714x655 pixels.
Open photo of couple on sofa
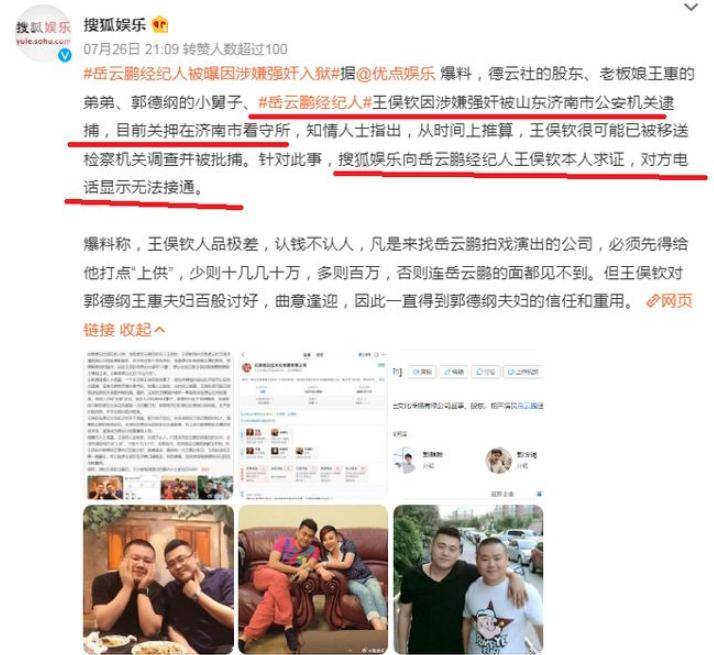tap(313, 579)
